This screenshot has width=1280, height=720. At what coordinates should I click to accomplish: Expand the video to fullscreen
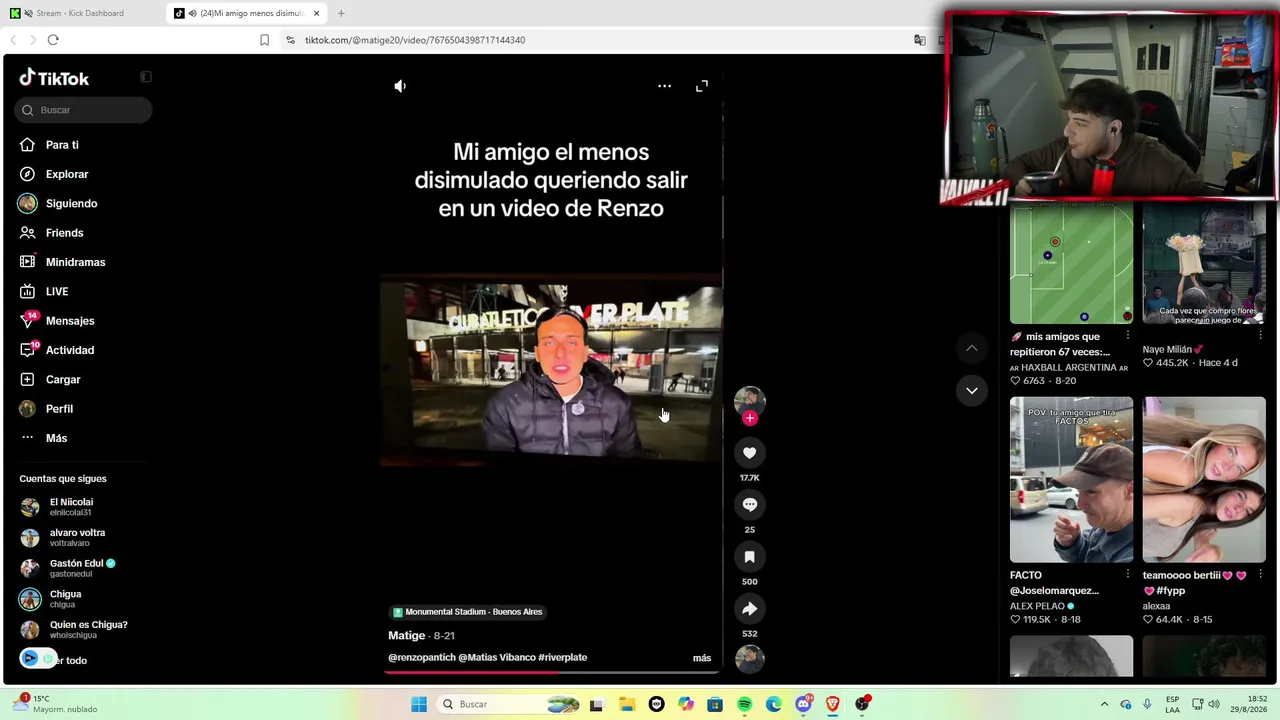point(702,86)
